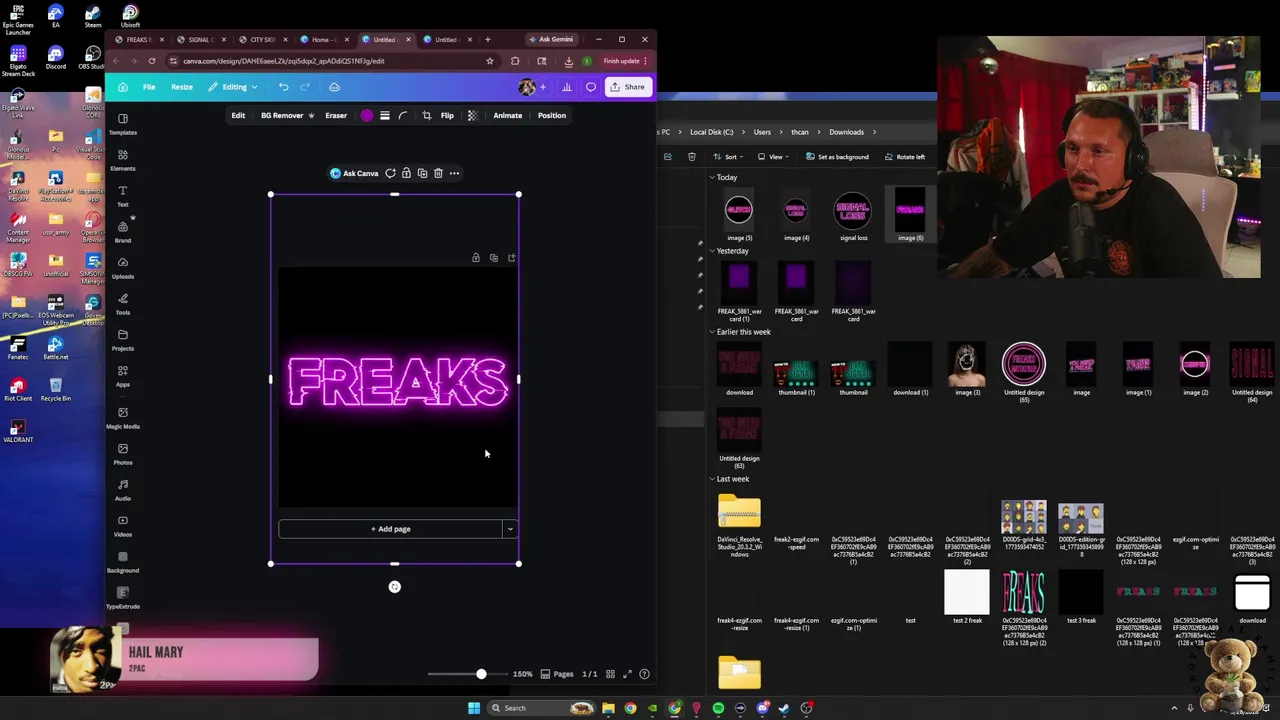Open the more options ellipsis menu
Screen dimensions: 1280x720
click(x=454, y=173)
